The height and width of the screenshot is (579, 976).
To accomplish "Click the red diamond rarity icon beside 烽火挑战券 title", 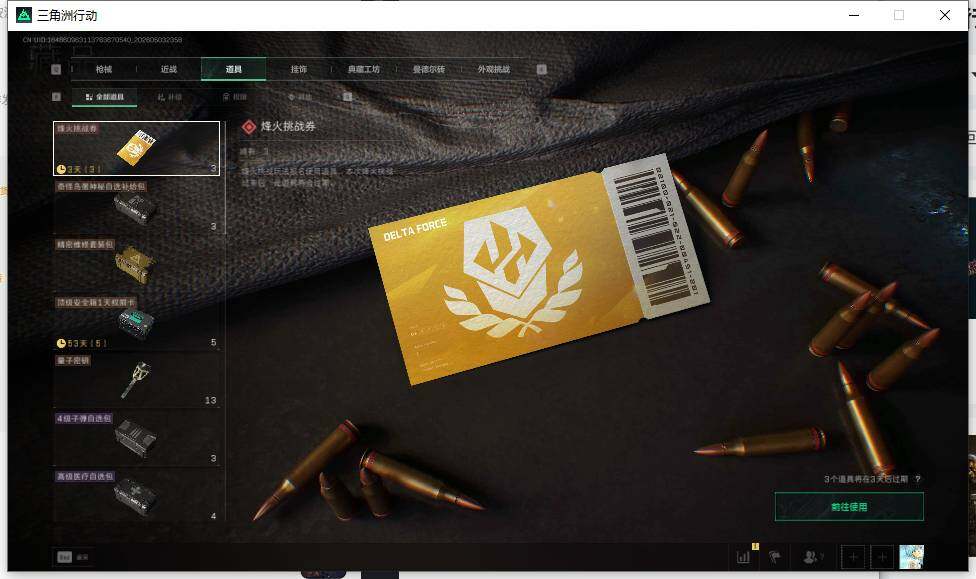I will 249,127.
